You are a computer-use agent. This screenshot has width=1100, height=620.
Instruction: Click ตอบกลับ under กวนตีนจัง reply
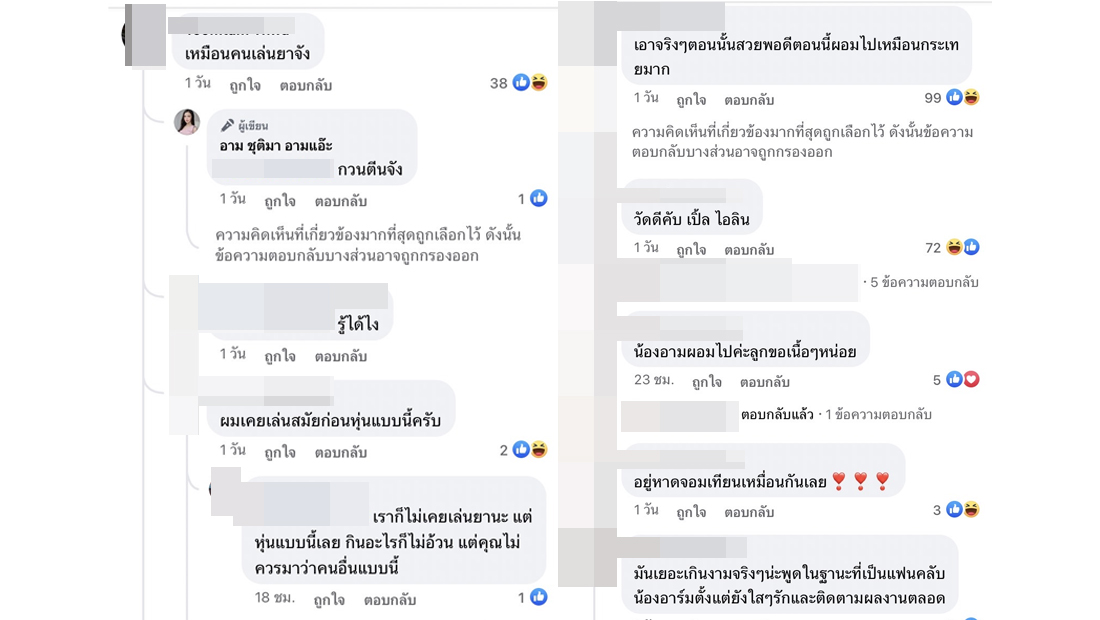341,200
